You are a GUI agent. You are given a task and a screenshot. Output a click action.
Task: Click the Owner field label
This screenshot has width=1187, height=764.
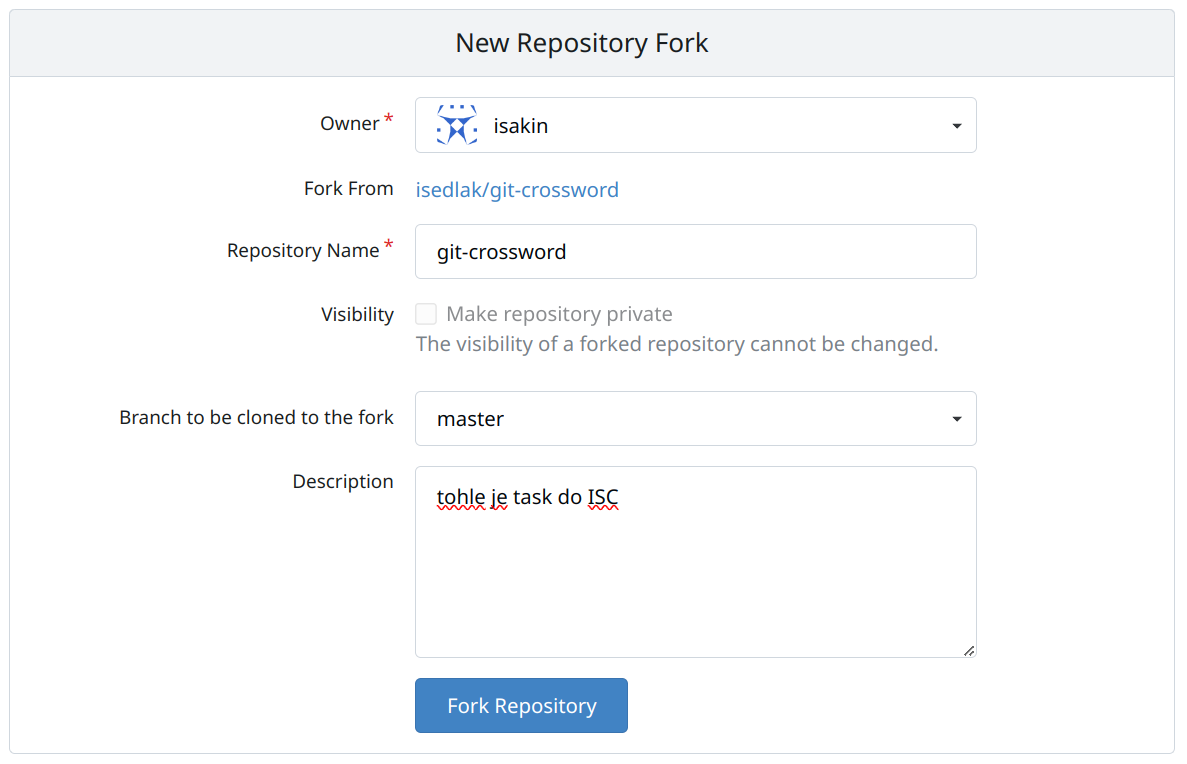point(349,123)
